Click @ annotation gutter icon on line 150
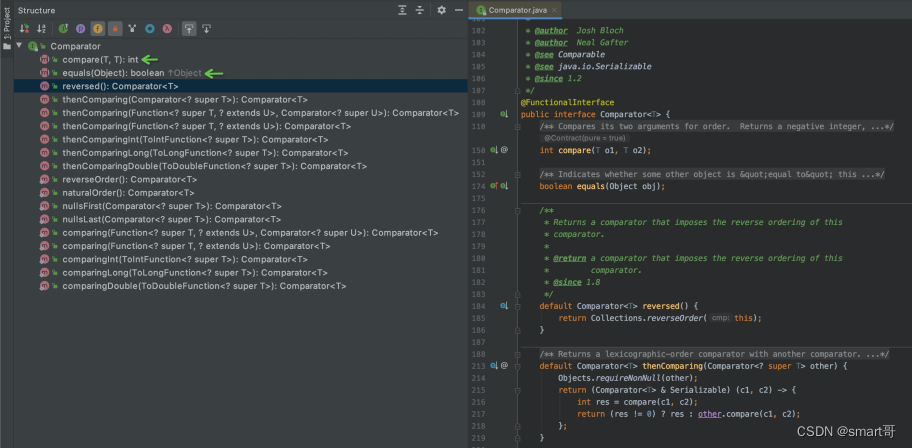 coord(504,150)
